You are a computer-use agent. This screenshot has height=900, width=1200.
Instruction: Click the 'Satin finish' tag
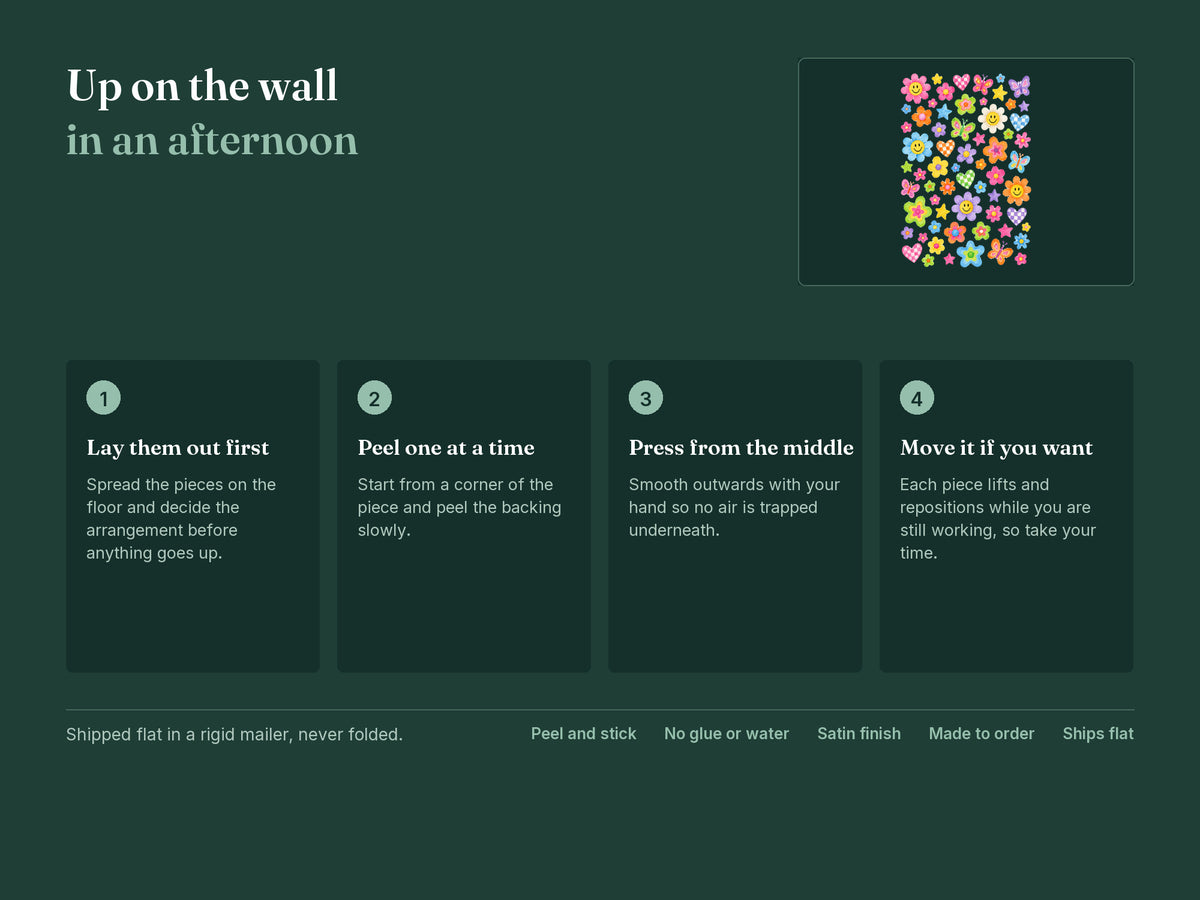(859, 734)
